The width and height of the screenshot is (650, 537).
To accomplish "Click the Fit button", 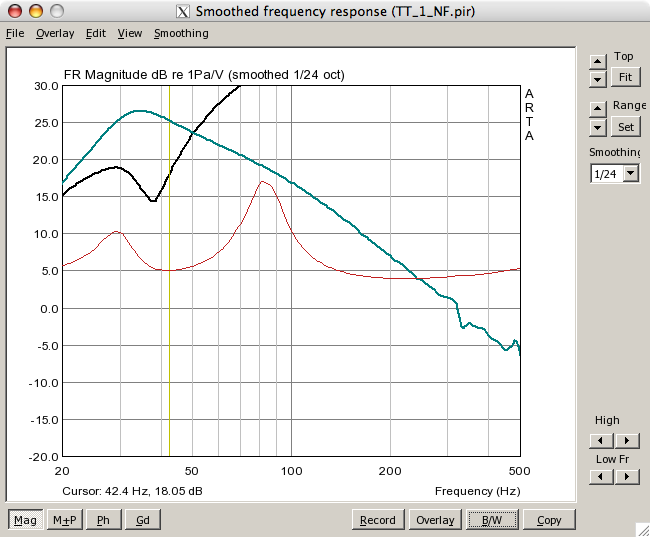I will point(626,77).
